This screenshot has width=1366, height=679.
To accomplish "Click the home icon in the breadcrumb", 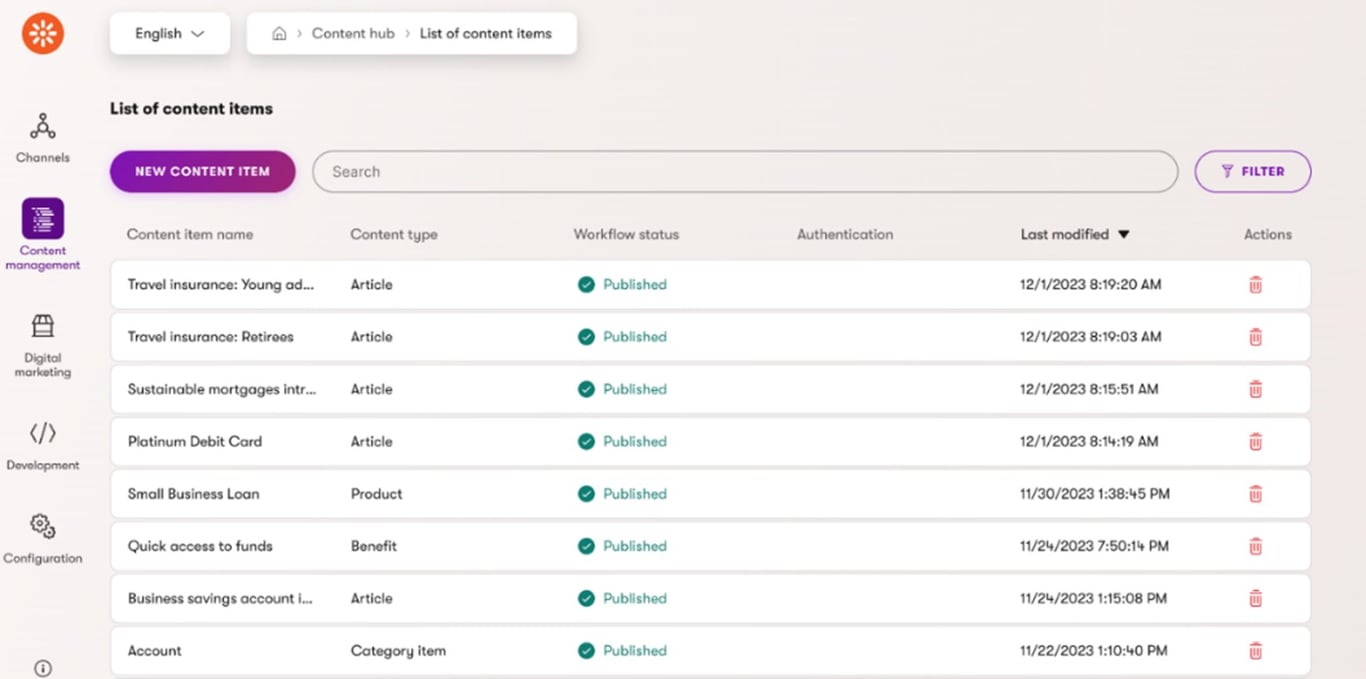I will tap(279, 33).
